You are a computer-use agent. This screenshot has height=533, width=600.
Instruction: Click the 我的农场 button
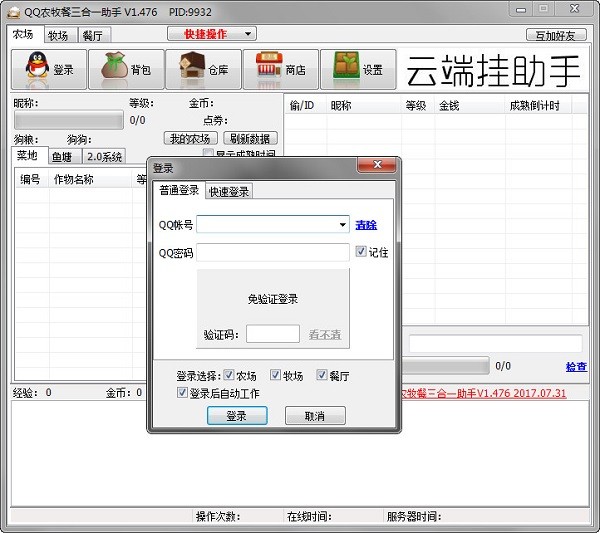[190, 139]
